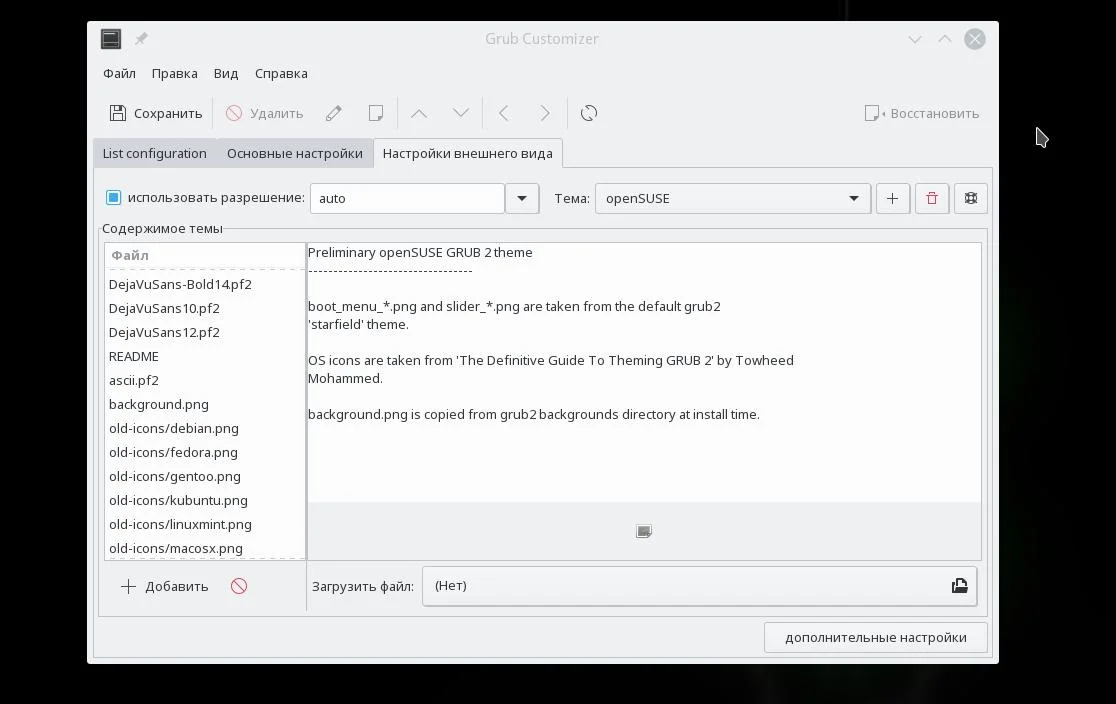Click the red prohibit icon near Добавить
Screen dimensions: 1116x704
(x=239, y=586)
